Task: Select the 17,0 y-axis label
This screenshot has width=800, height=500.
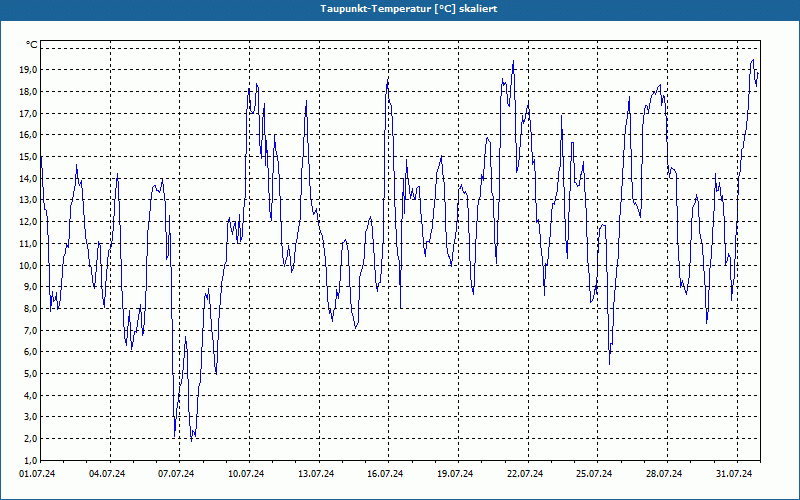Action: point(29,113)
